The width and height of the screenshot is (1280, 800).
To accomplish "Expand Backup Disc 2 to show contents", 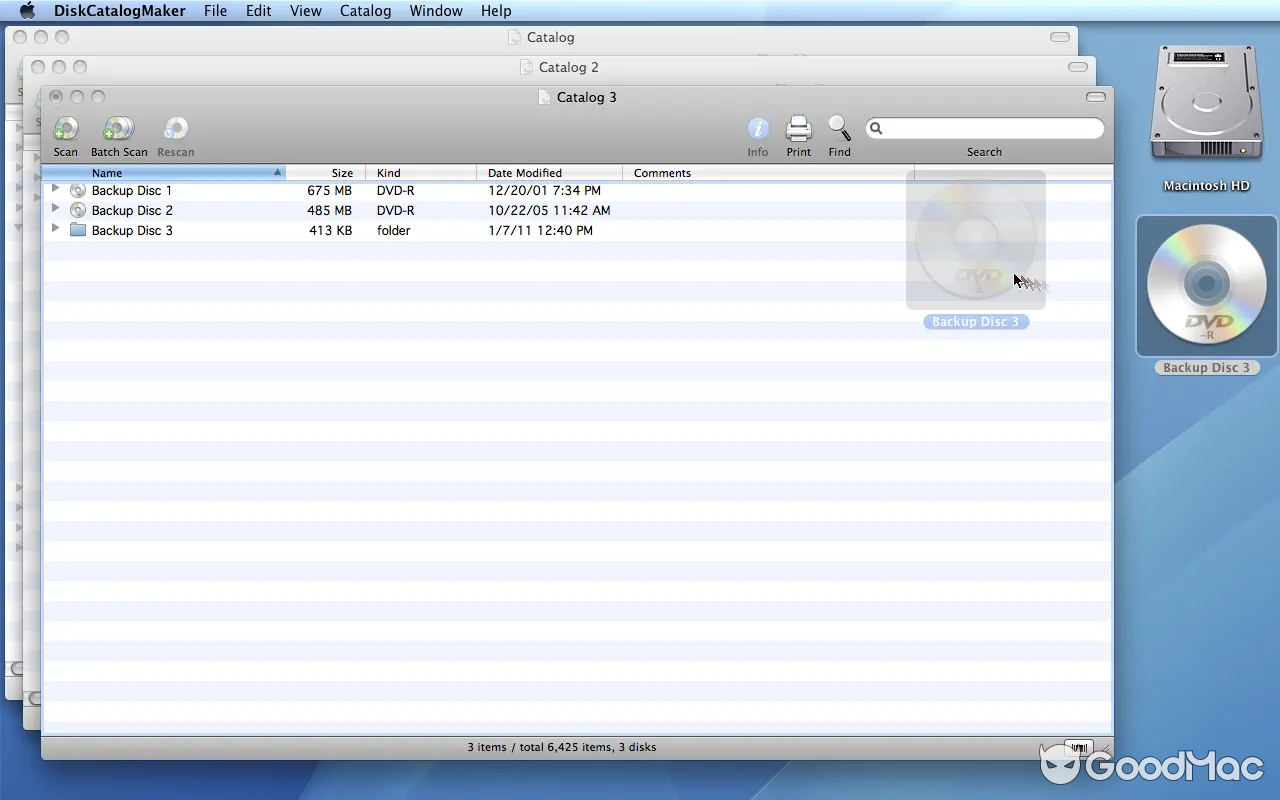I will 56,210.
